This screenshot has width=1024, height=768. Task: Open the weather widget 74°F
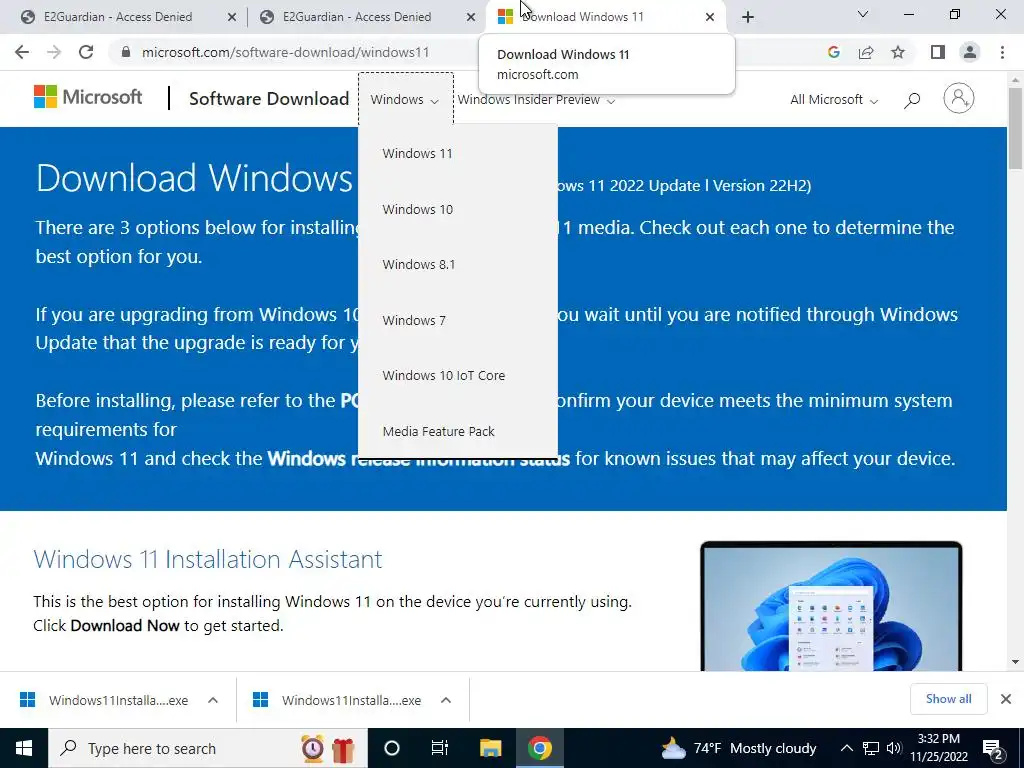click(x=739, y=748)
